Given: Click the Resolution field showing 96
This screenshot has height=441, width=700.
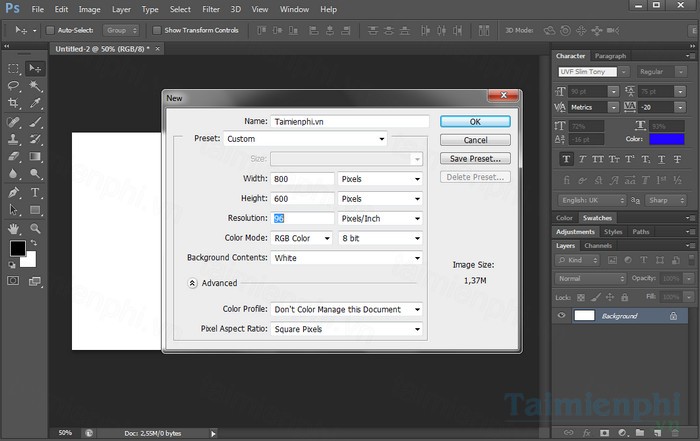Looking at the screenshot, I should coord(302,218).
